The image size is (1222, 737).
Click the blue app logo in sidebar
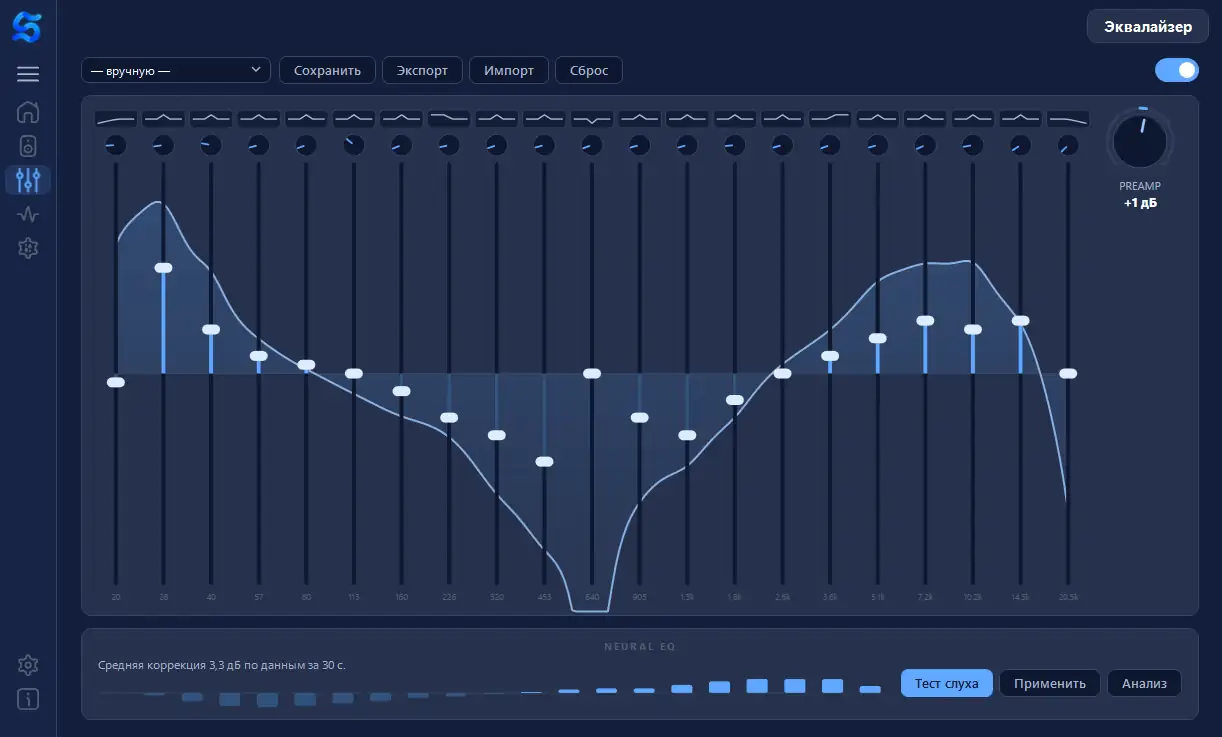[27, 27]
